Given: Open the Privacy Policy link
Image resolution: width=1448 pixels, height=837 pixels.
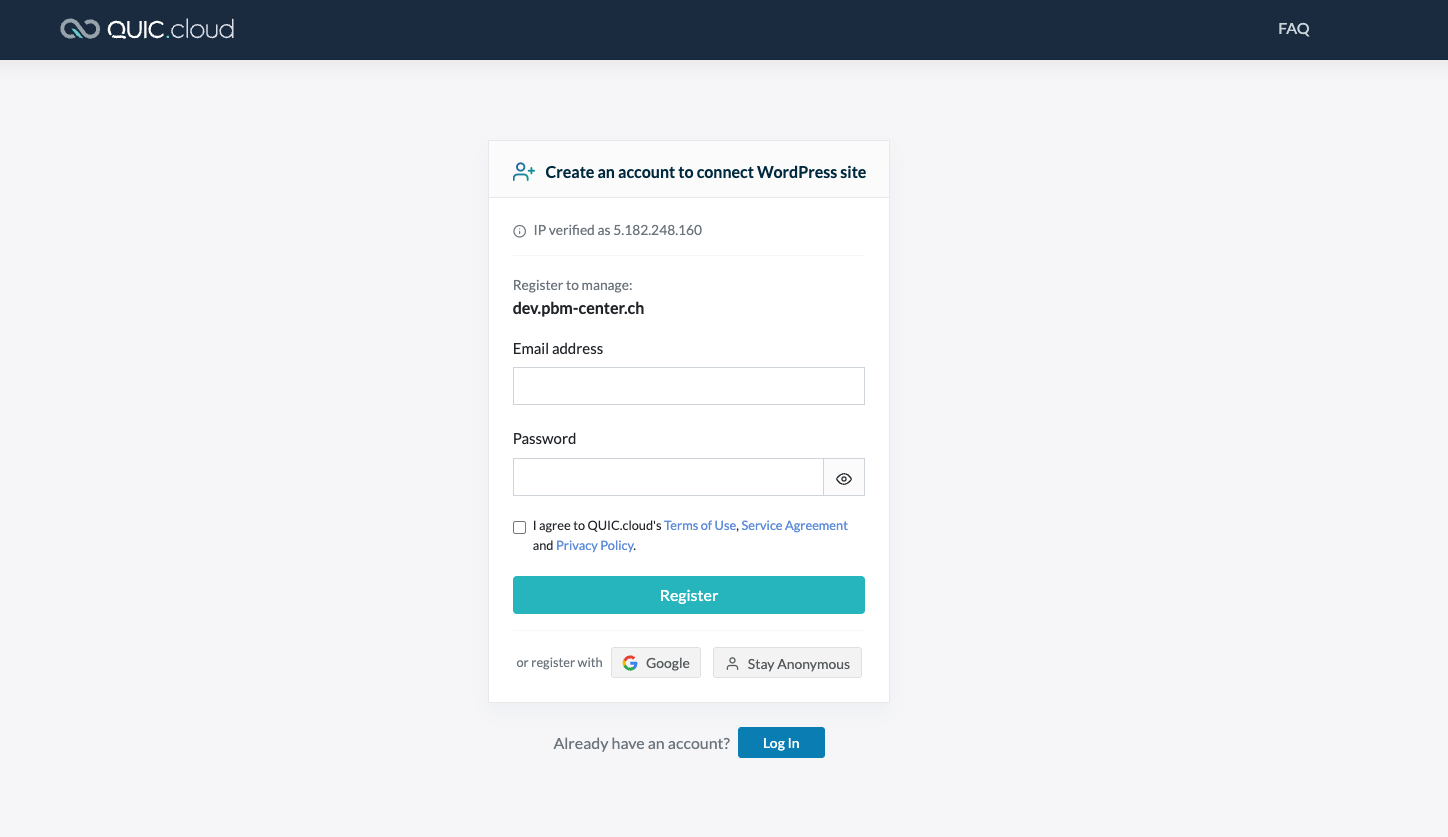Looking at the screenshot, I should 595,545.
